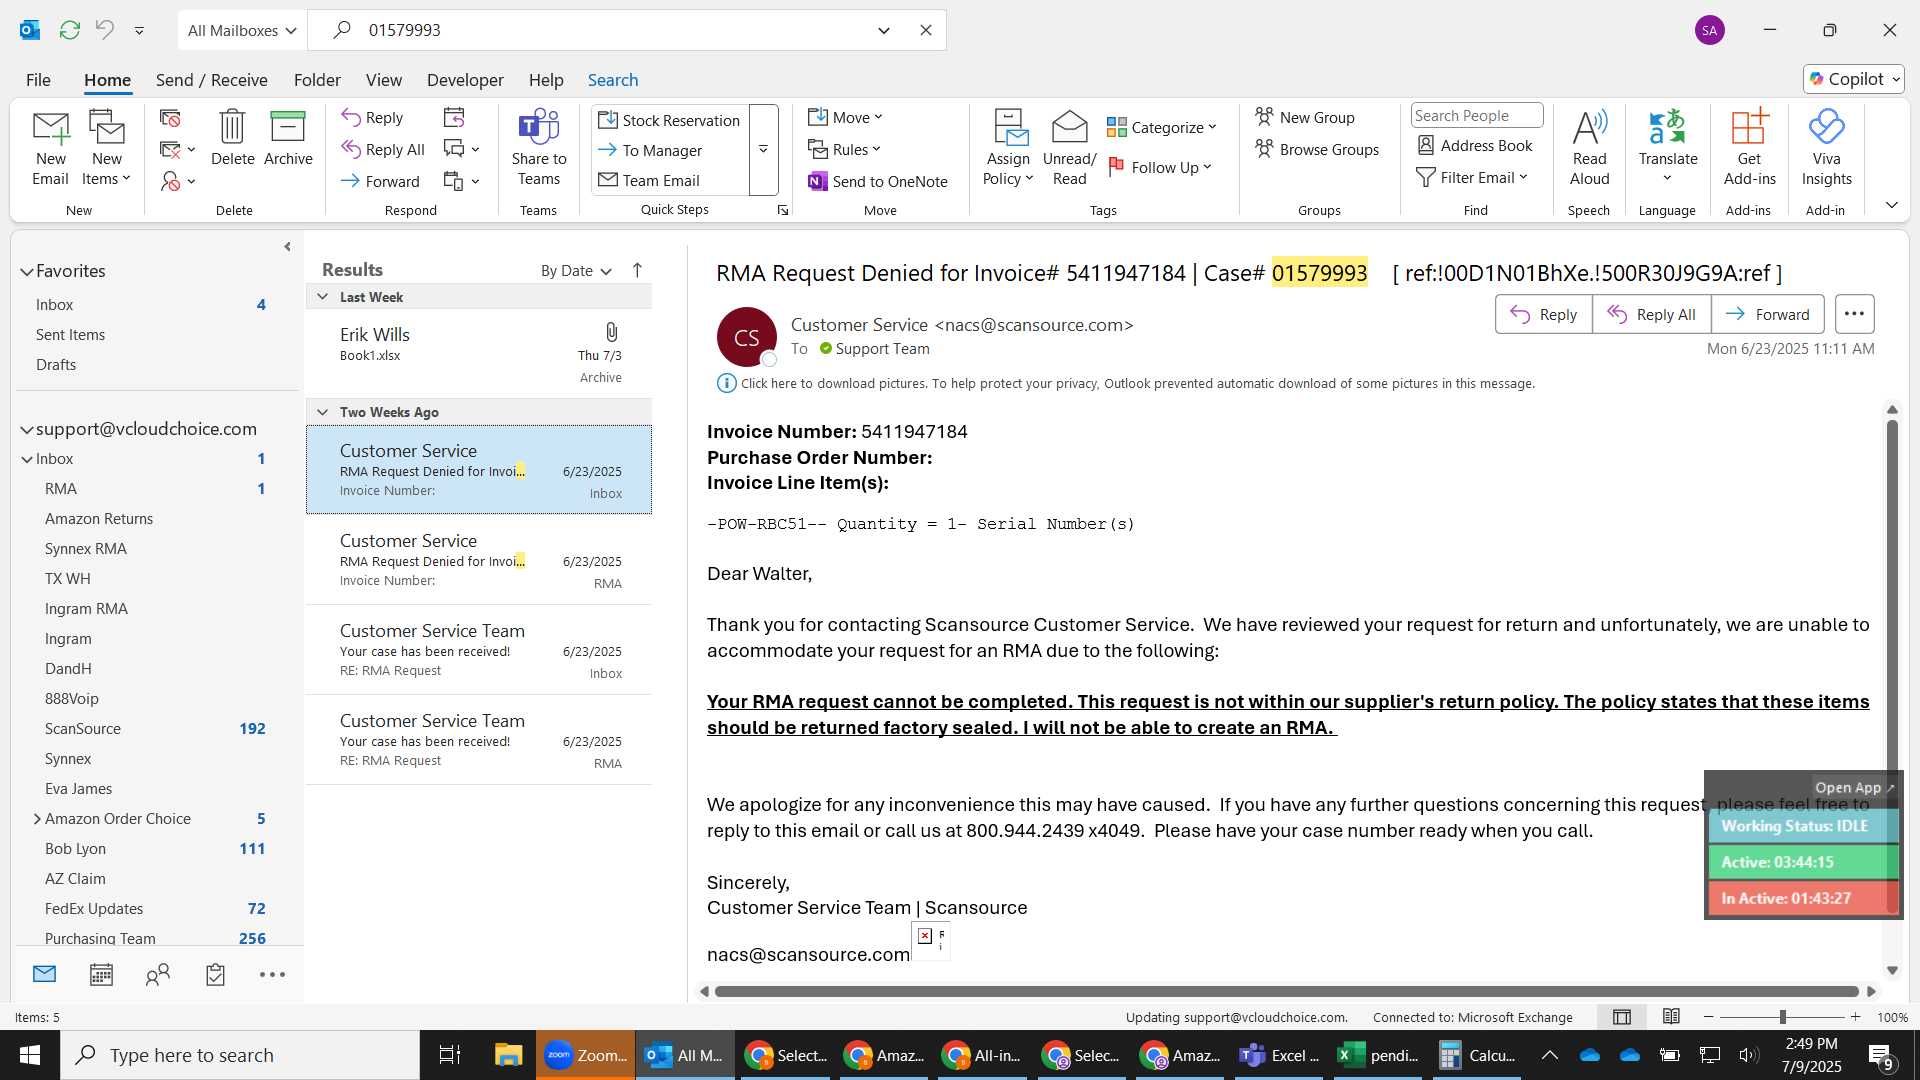Collapse the ribbon with the chevron
The height and width of the screenshot is (1080, 1920).
pyautogui.click(x=1891, y=205)
